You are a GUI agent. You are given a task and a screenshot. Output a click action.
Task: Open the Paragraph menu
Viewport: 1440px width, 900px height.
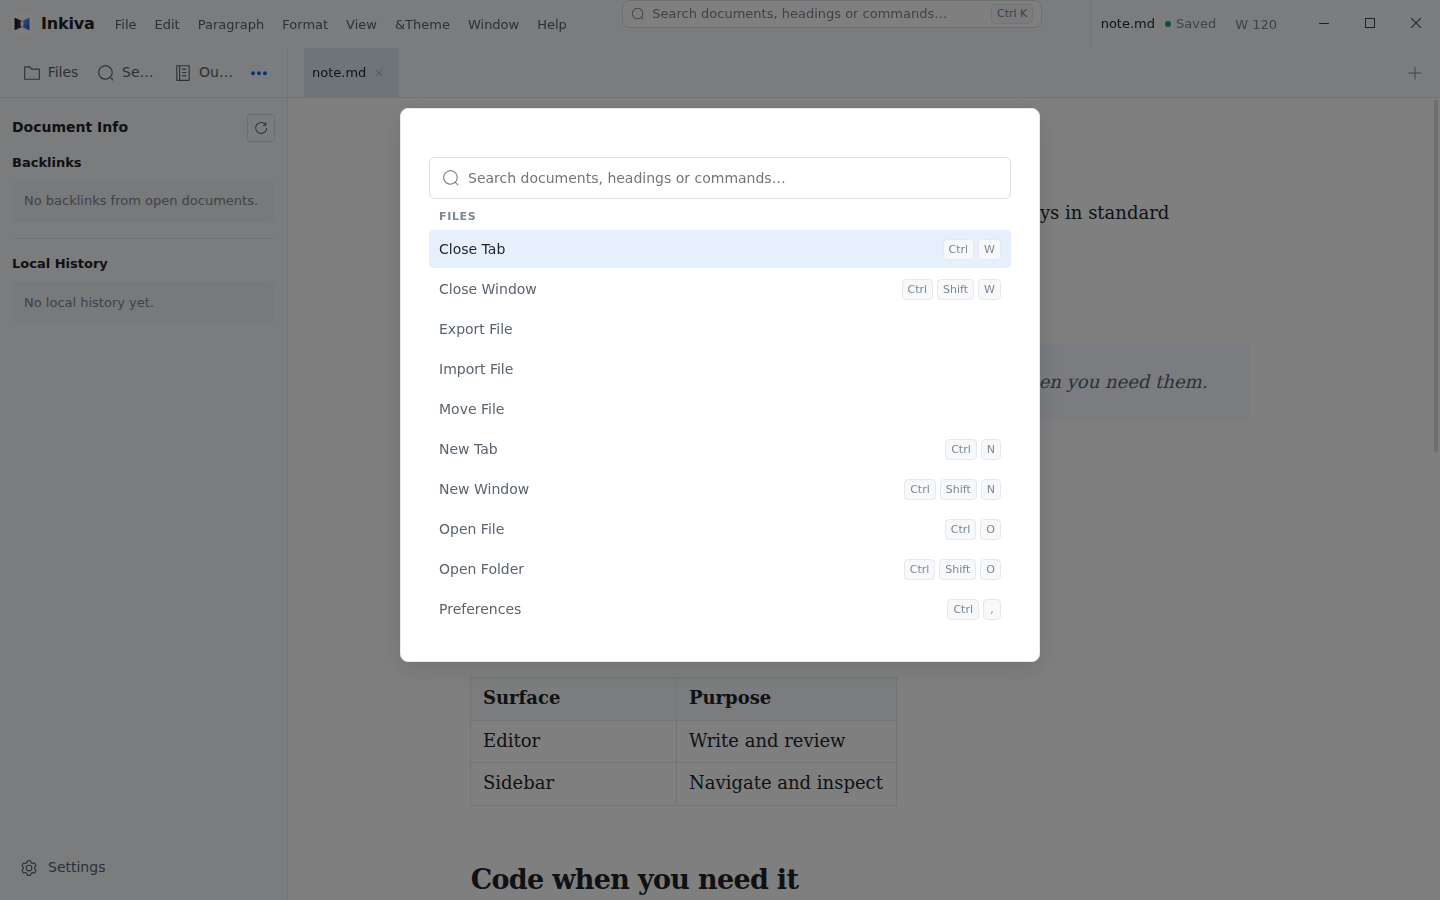pos(231,24)
